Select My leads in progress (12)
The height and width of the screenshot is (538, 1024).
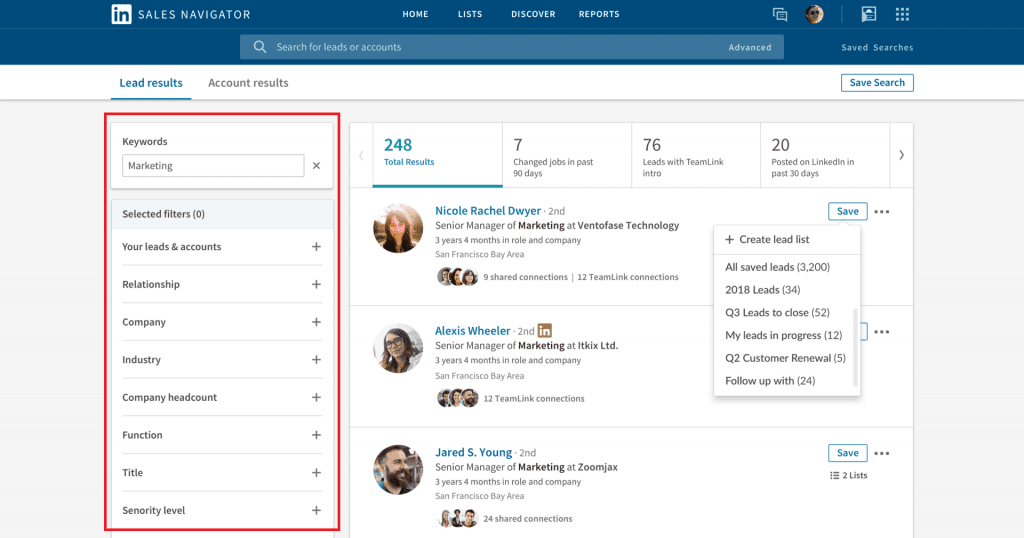[x=784, y=336]
